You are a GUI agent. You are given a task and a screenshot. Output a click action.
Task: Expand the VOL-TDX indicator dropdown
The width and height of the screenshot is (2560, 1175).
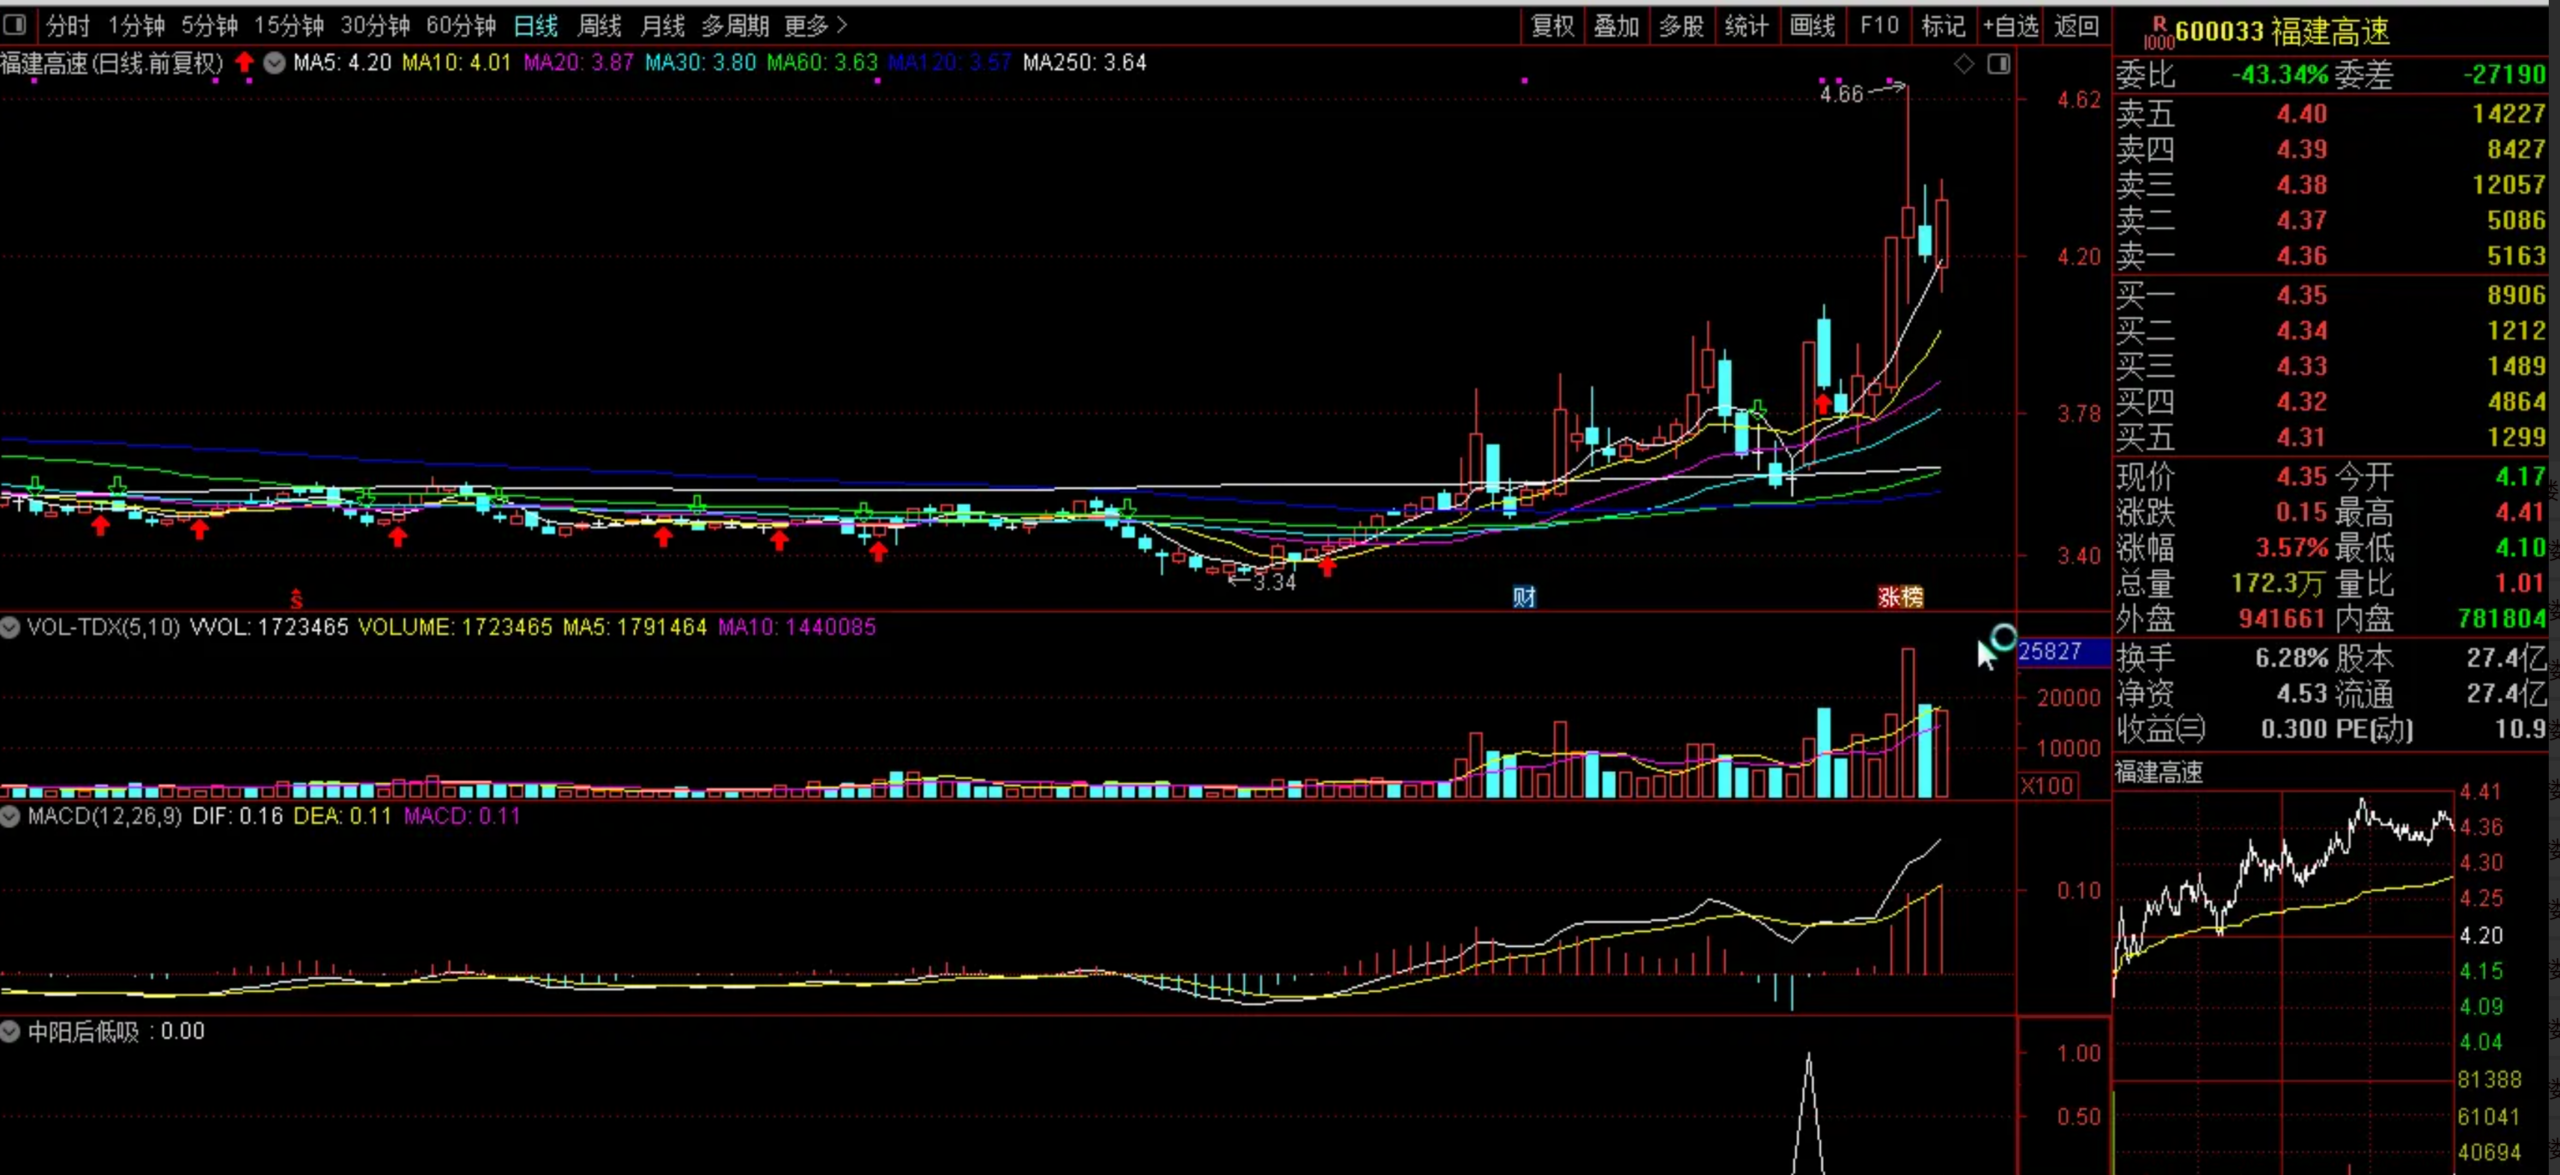pyautogui.click(x=10, y=627)
